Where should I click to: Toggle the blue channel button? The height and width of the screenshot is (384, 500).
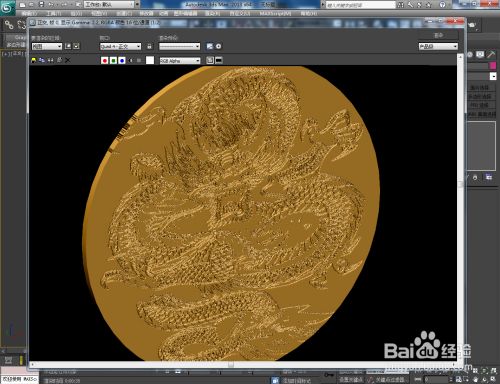click(122, 60)
